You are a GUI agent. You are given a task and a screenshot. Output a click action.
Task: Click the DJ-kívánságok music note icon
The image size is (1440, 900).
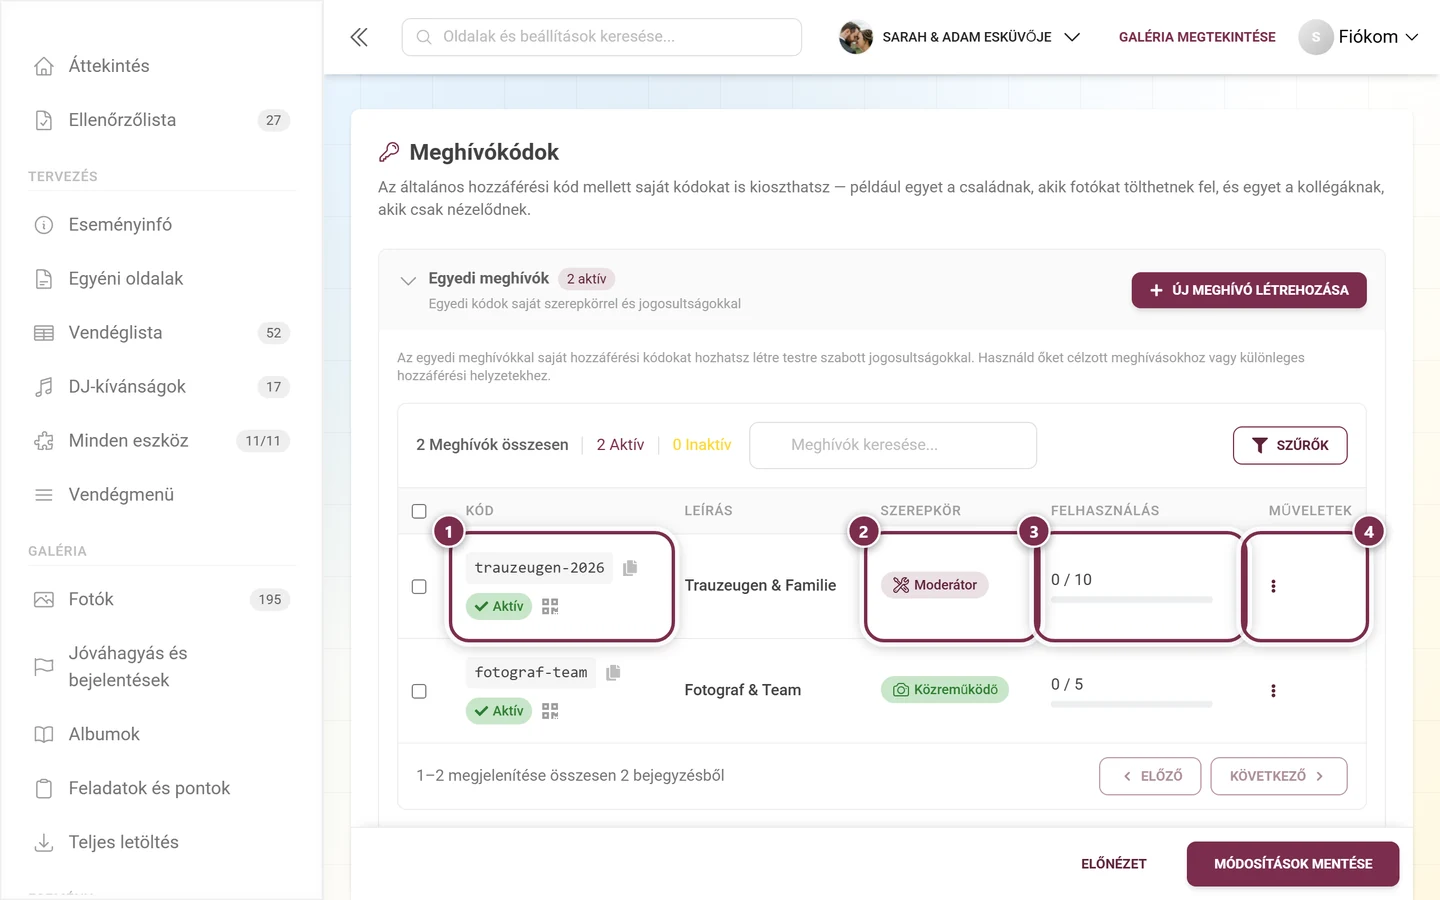[x=44, y=387]
